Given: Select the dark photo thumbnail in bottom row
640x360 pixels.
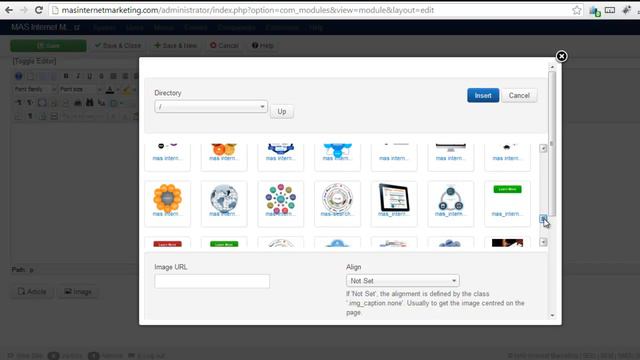Looking at the screenshot, I should tap(507, 243).
